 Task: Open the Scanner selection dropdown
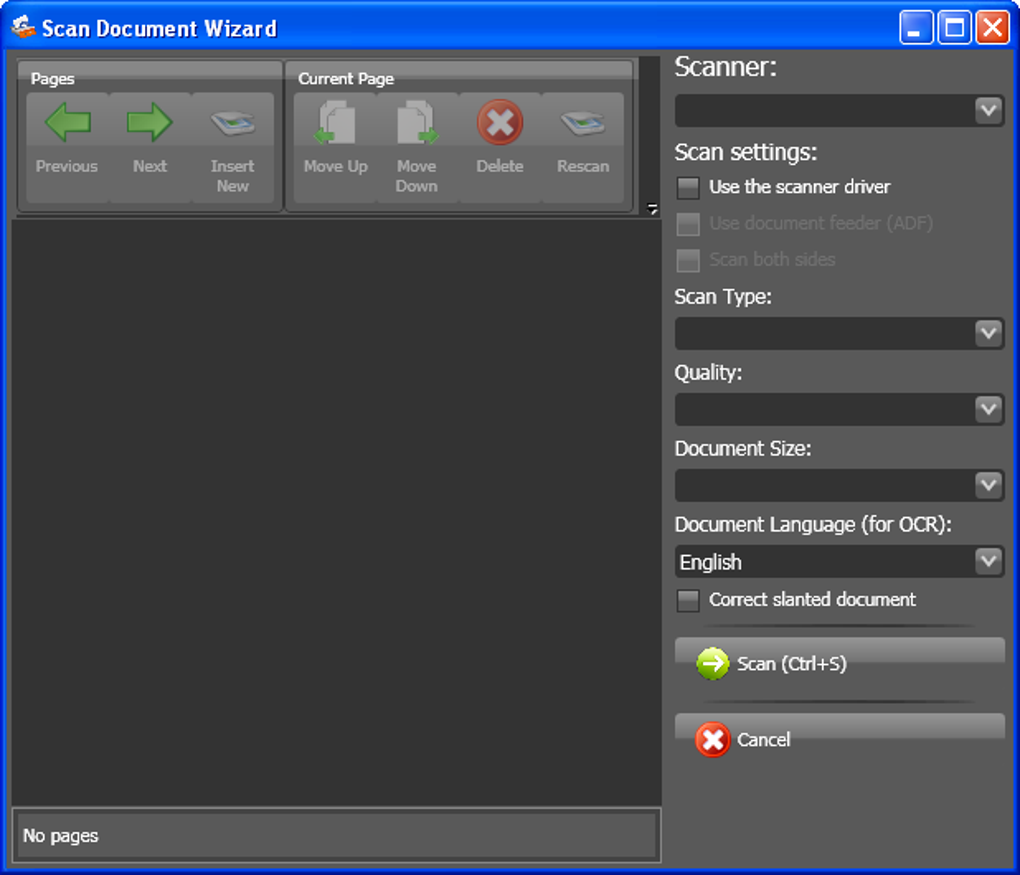tap(989, 111)
